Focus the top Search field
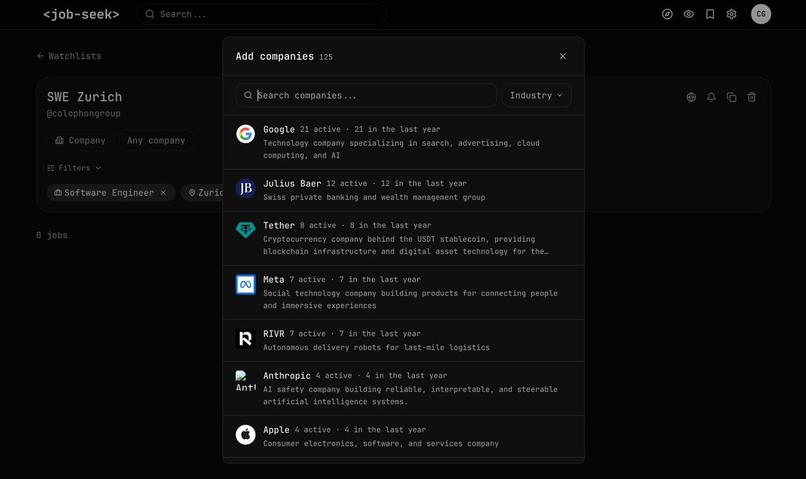 click(262, 14)
